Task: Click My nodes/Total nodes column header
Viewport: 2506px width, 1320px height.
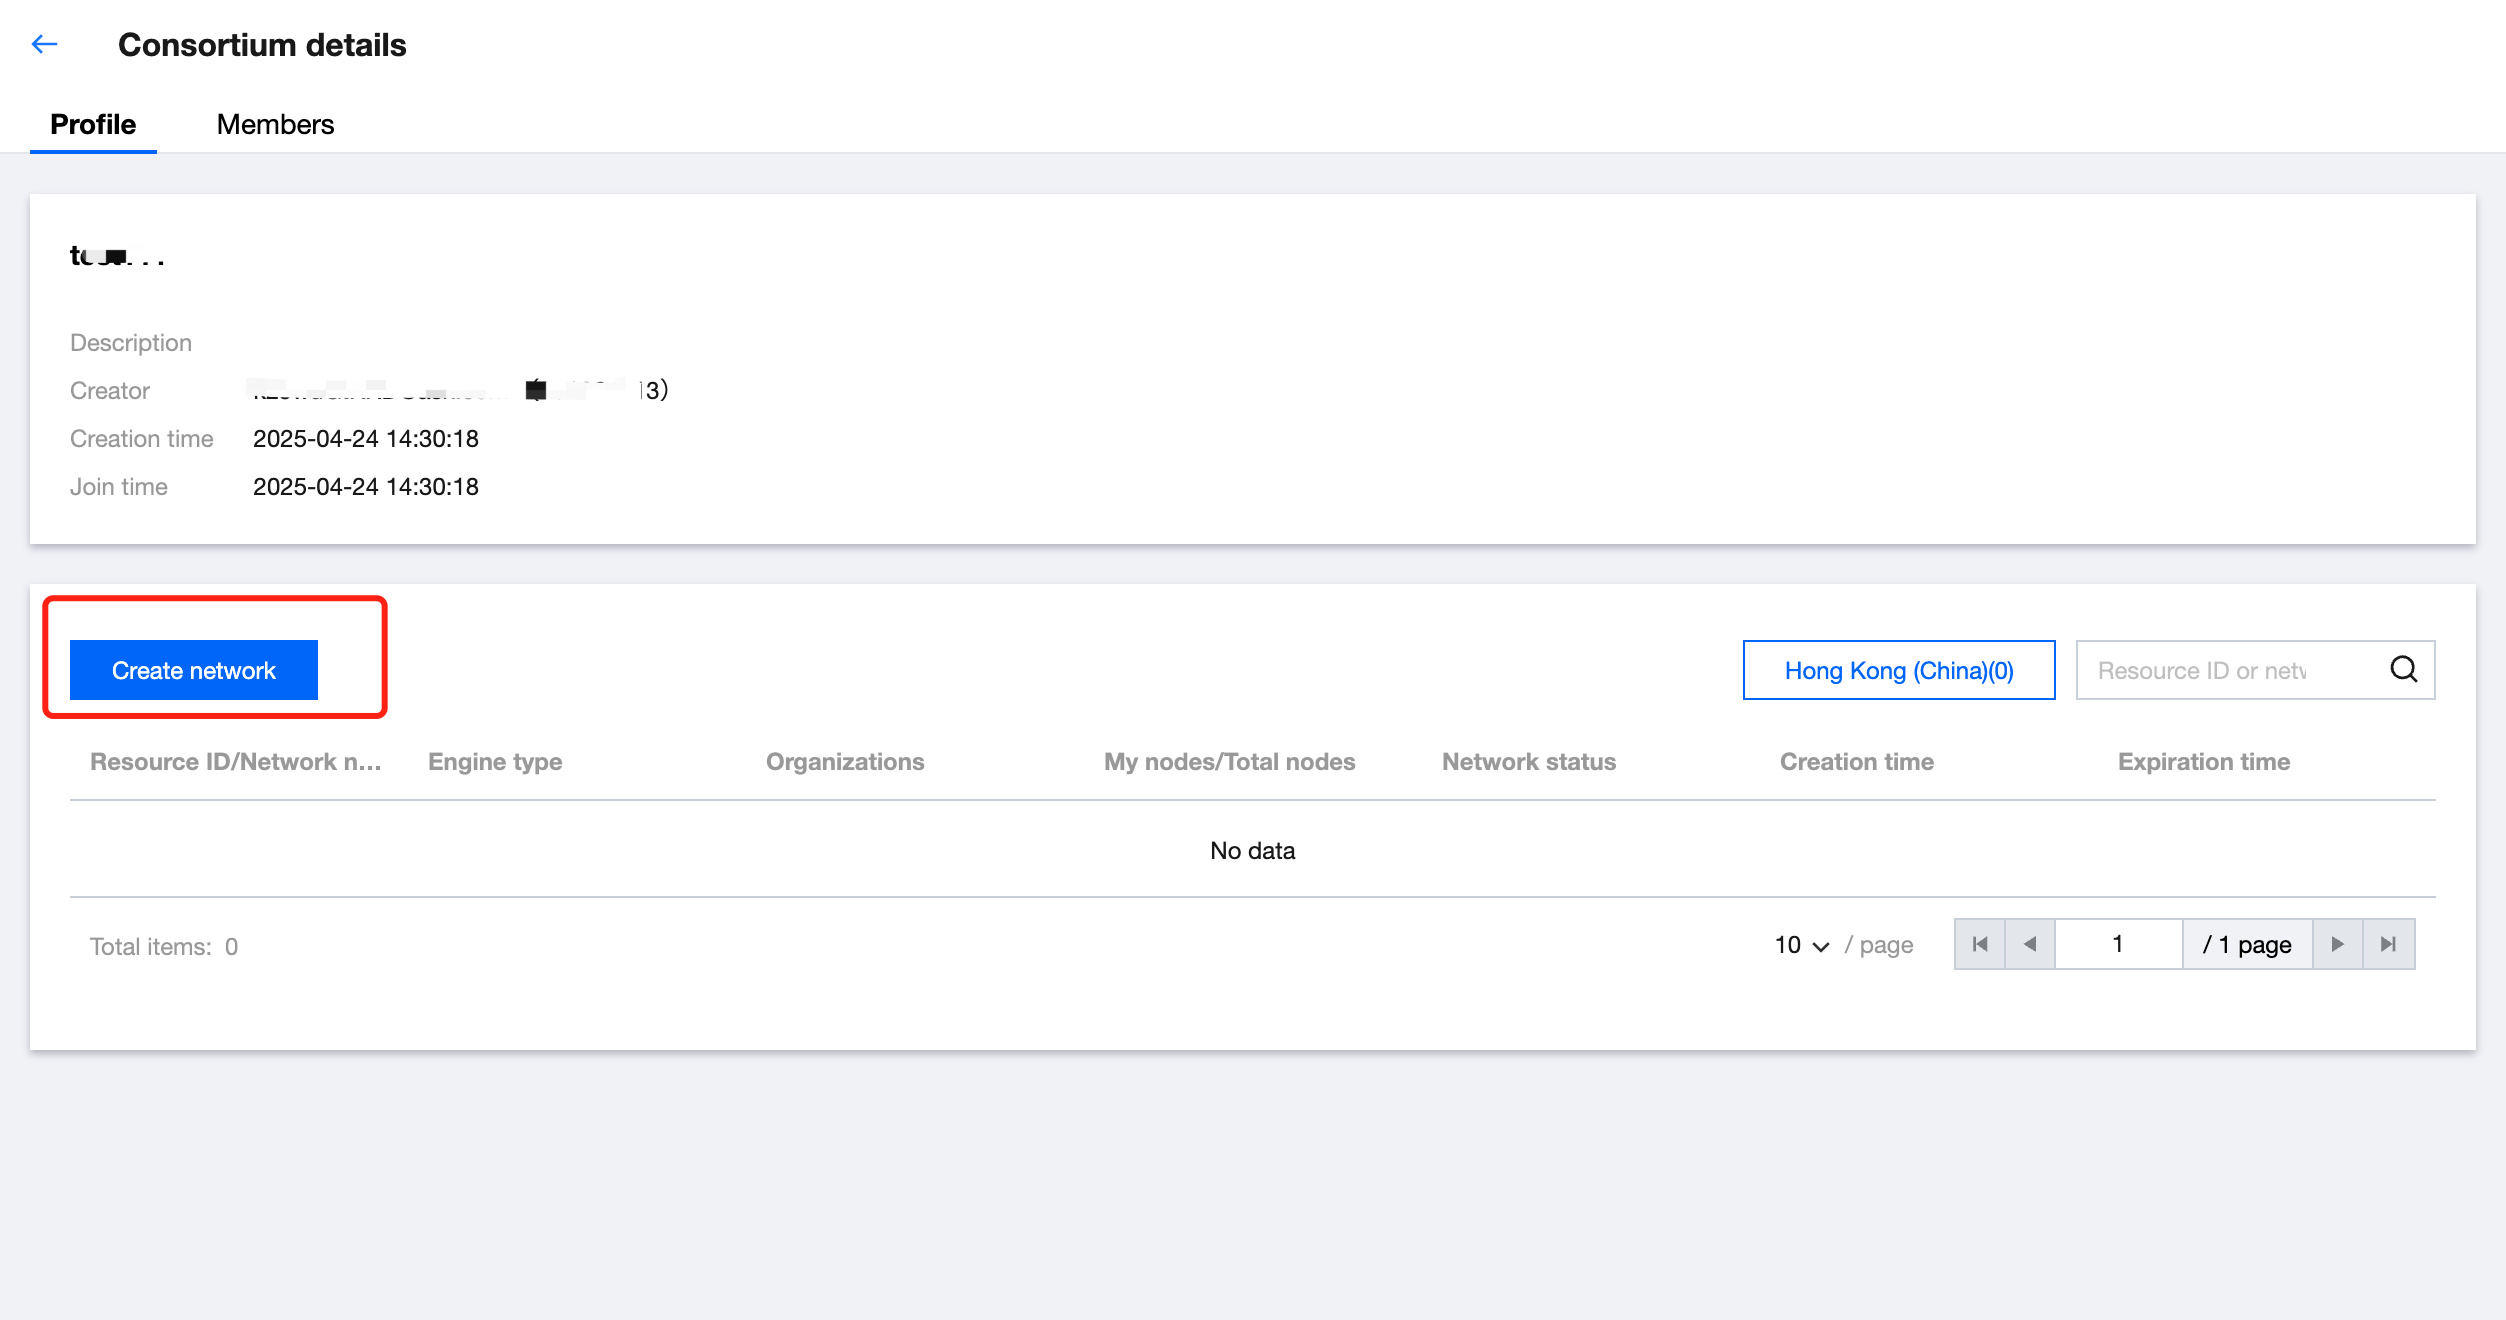Action: pos(1229,762)
